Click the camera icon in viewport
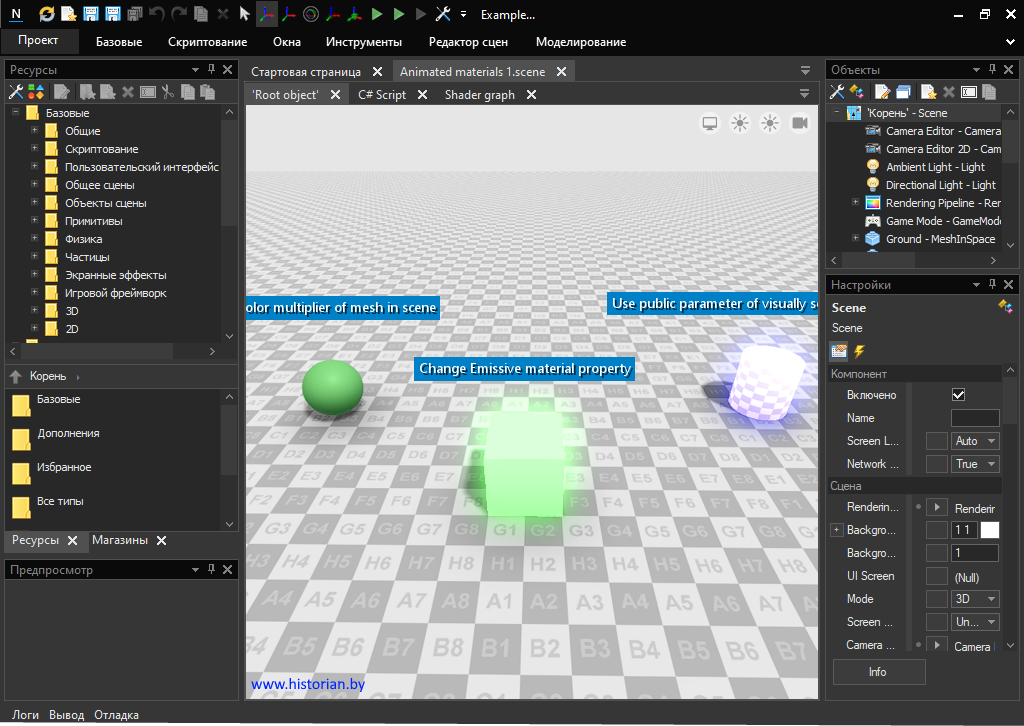 click(800, 122)
